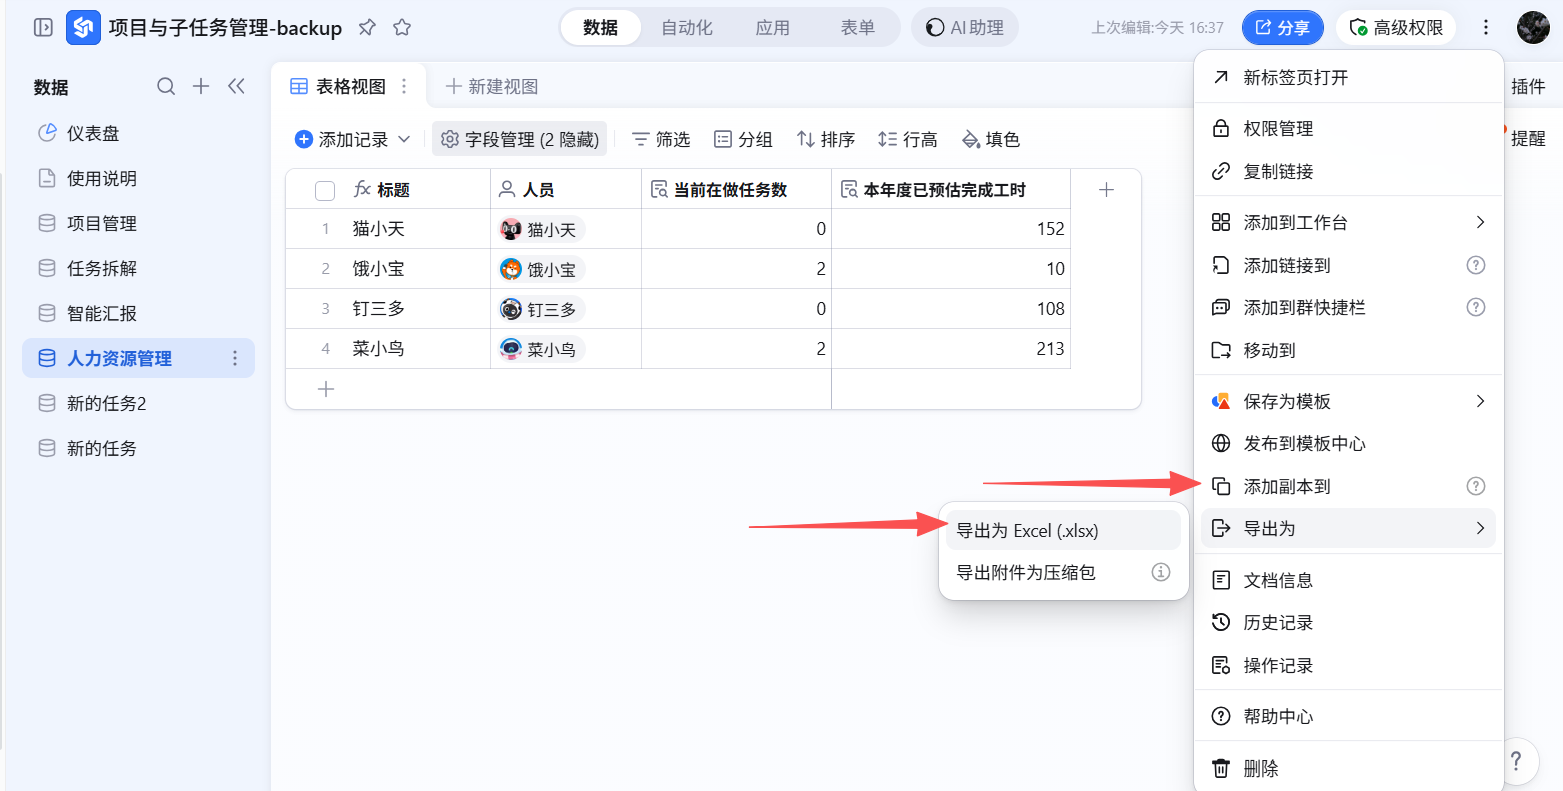Open the 填色 fill color tool
This screenshot has width=1563, height=791.
pyautogui.click(x=990, y=139)
